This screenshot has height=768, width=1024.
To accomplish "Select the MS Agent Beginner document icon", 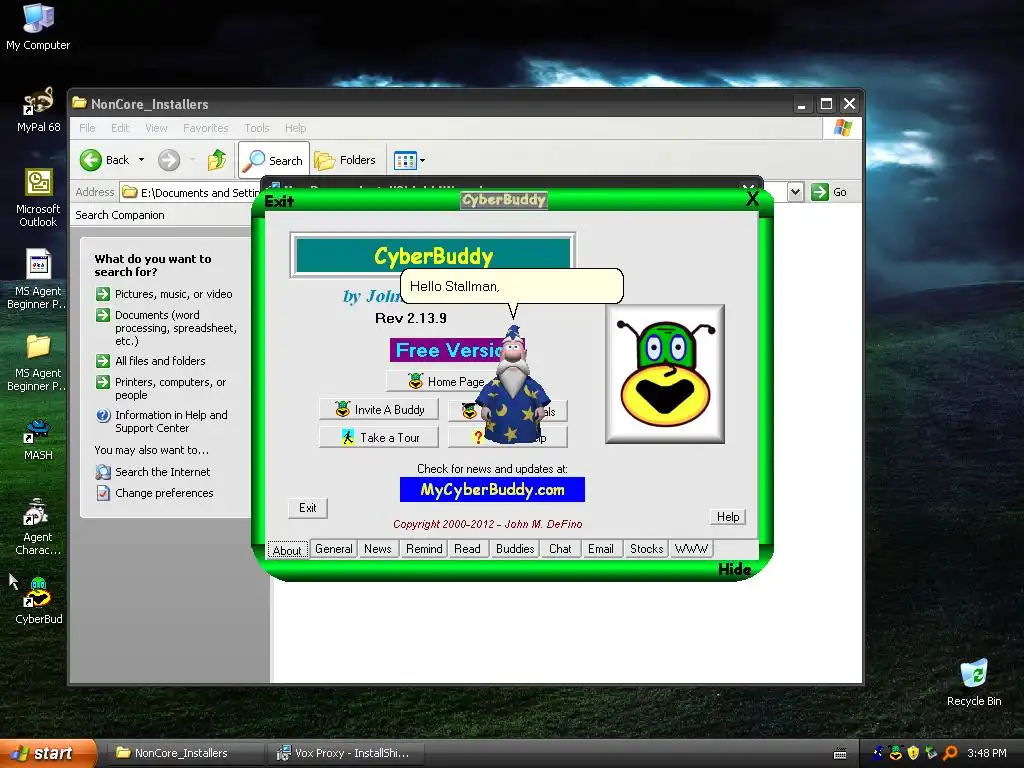I will [38, 280].
